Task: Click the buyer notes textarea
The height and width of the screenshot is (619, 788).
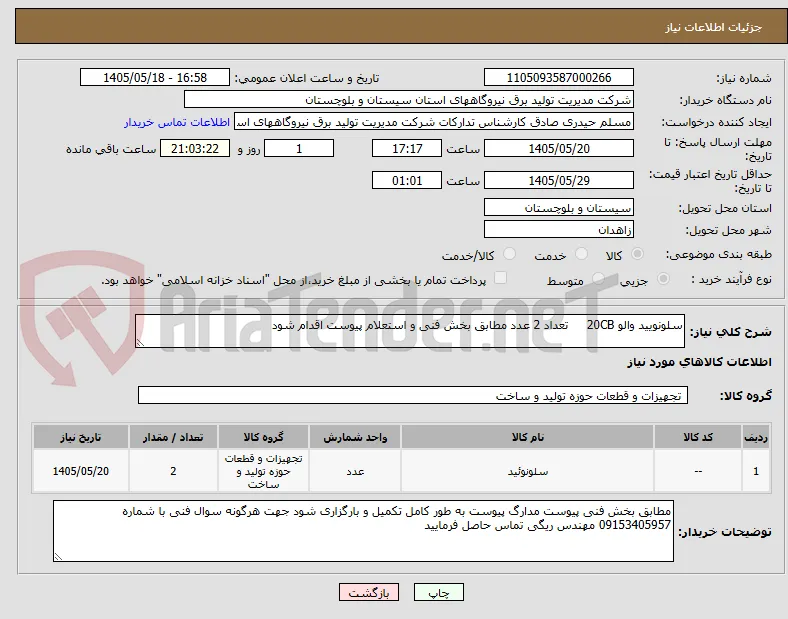Action: click(363, 531)
